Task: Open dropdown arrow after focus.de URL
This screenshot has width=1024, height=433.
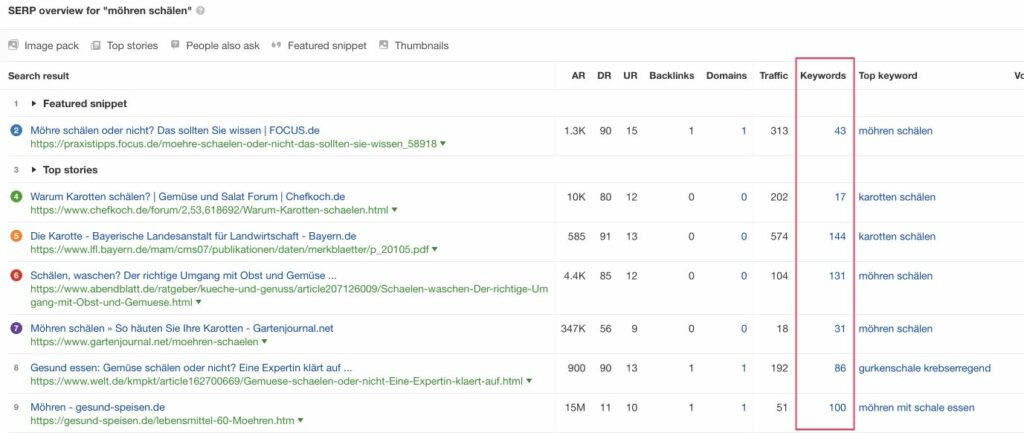Action: click(x=443, y=144)
